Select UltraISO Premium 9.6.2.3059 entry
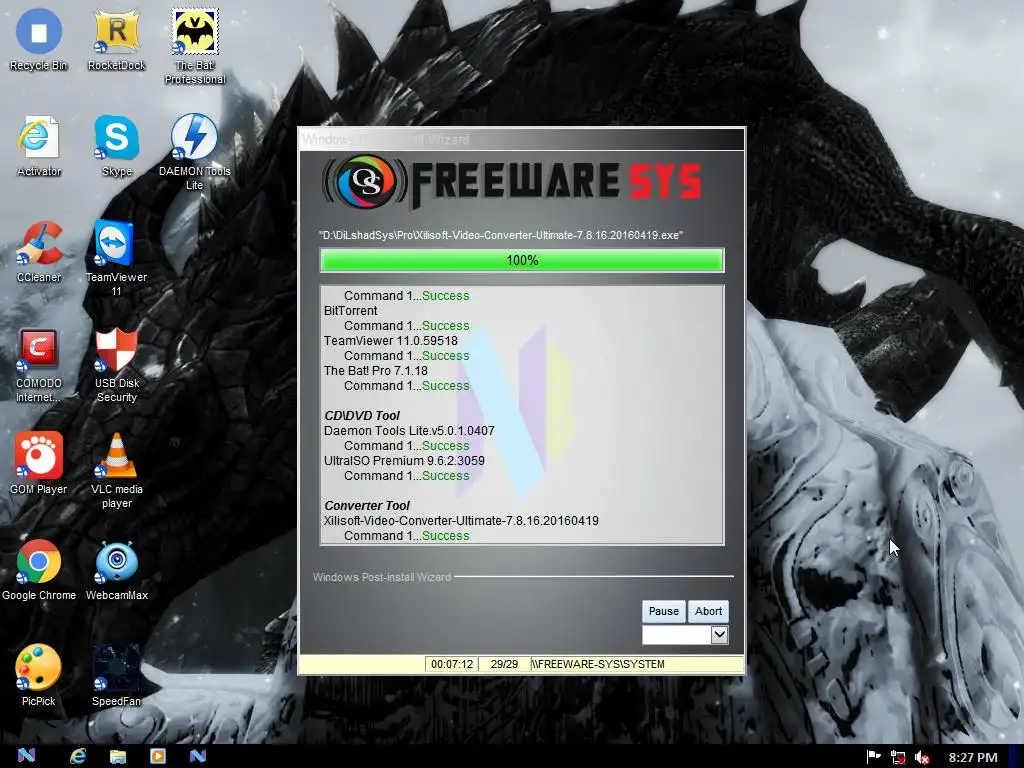1024x768 pixels. pyautogui.click(x=404, y=461)
